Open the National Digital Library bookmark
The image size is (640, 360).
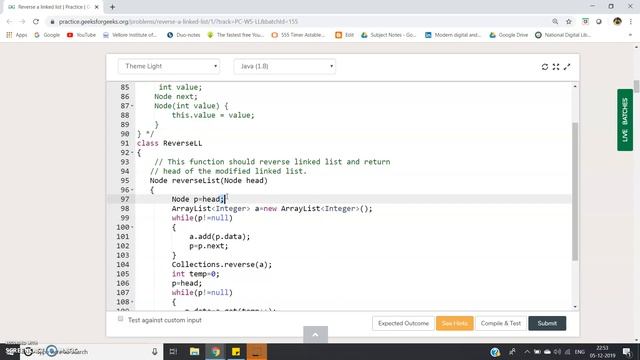point(563,35)
